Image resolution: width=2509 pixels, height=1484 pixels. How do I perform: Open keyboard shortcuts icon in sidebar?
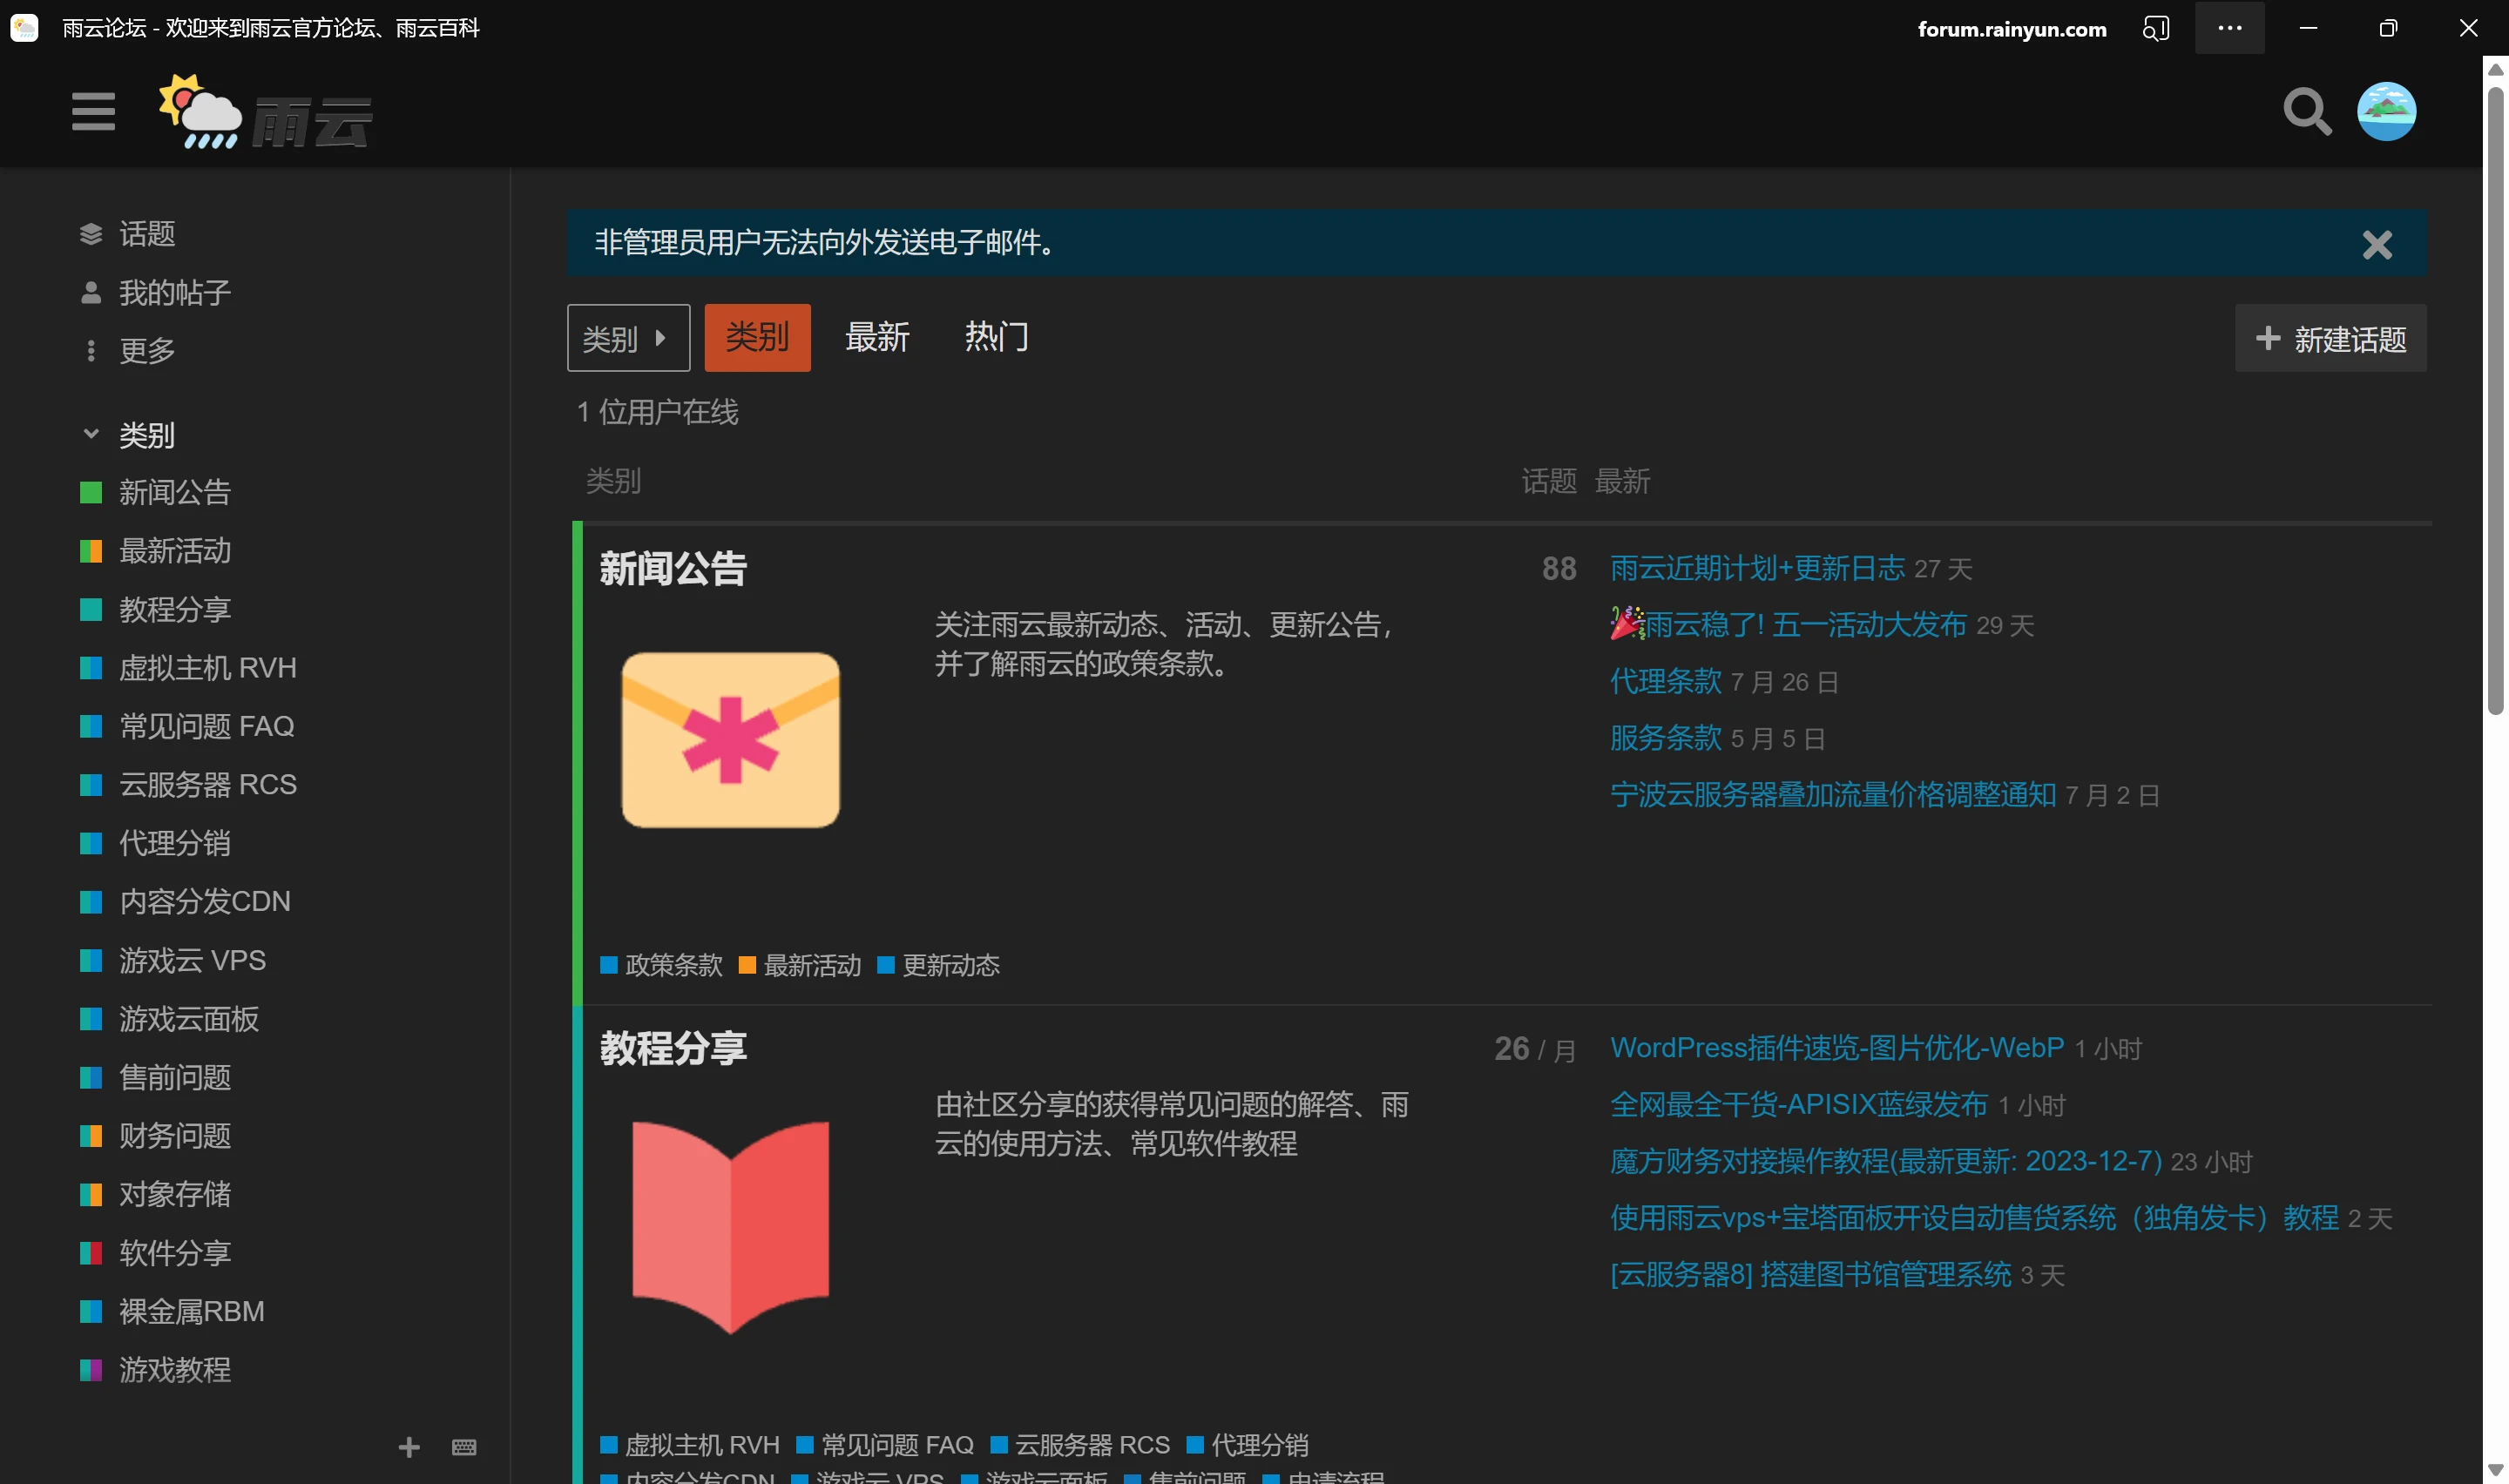tap(464, 1447)
